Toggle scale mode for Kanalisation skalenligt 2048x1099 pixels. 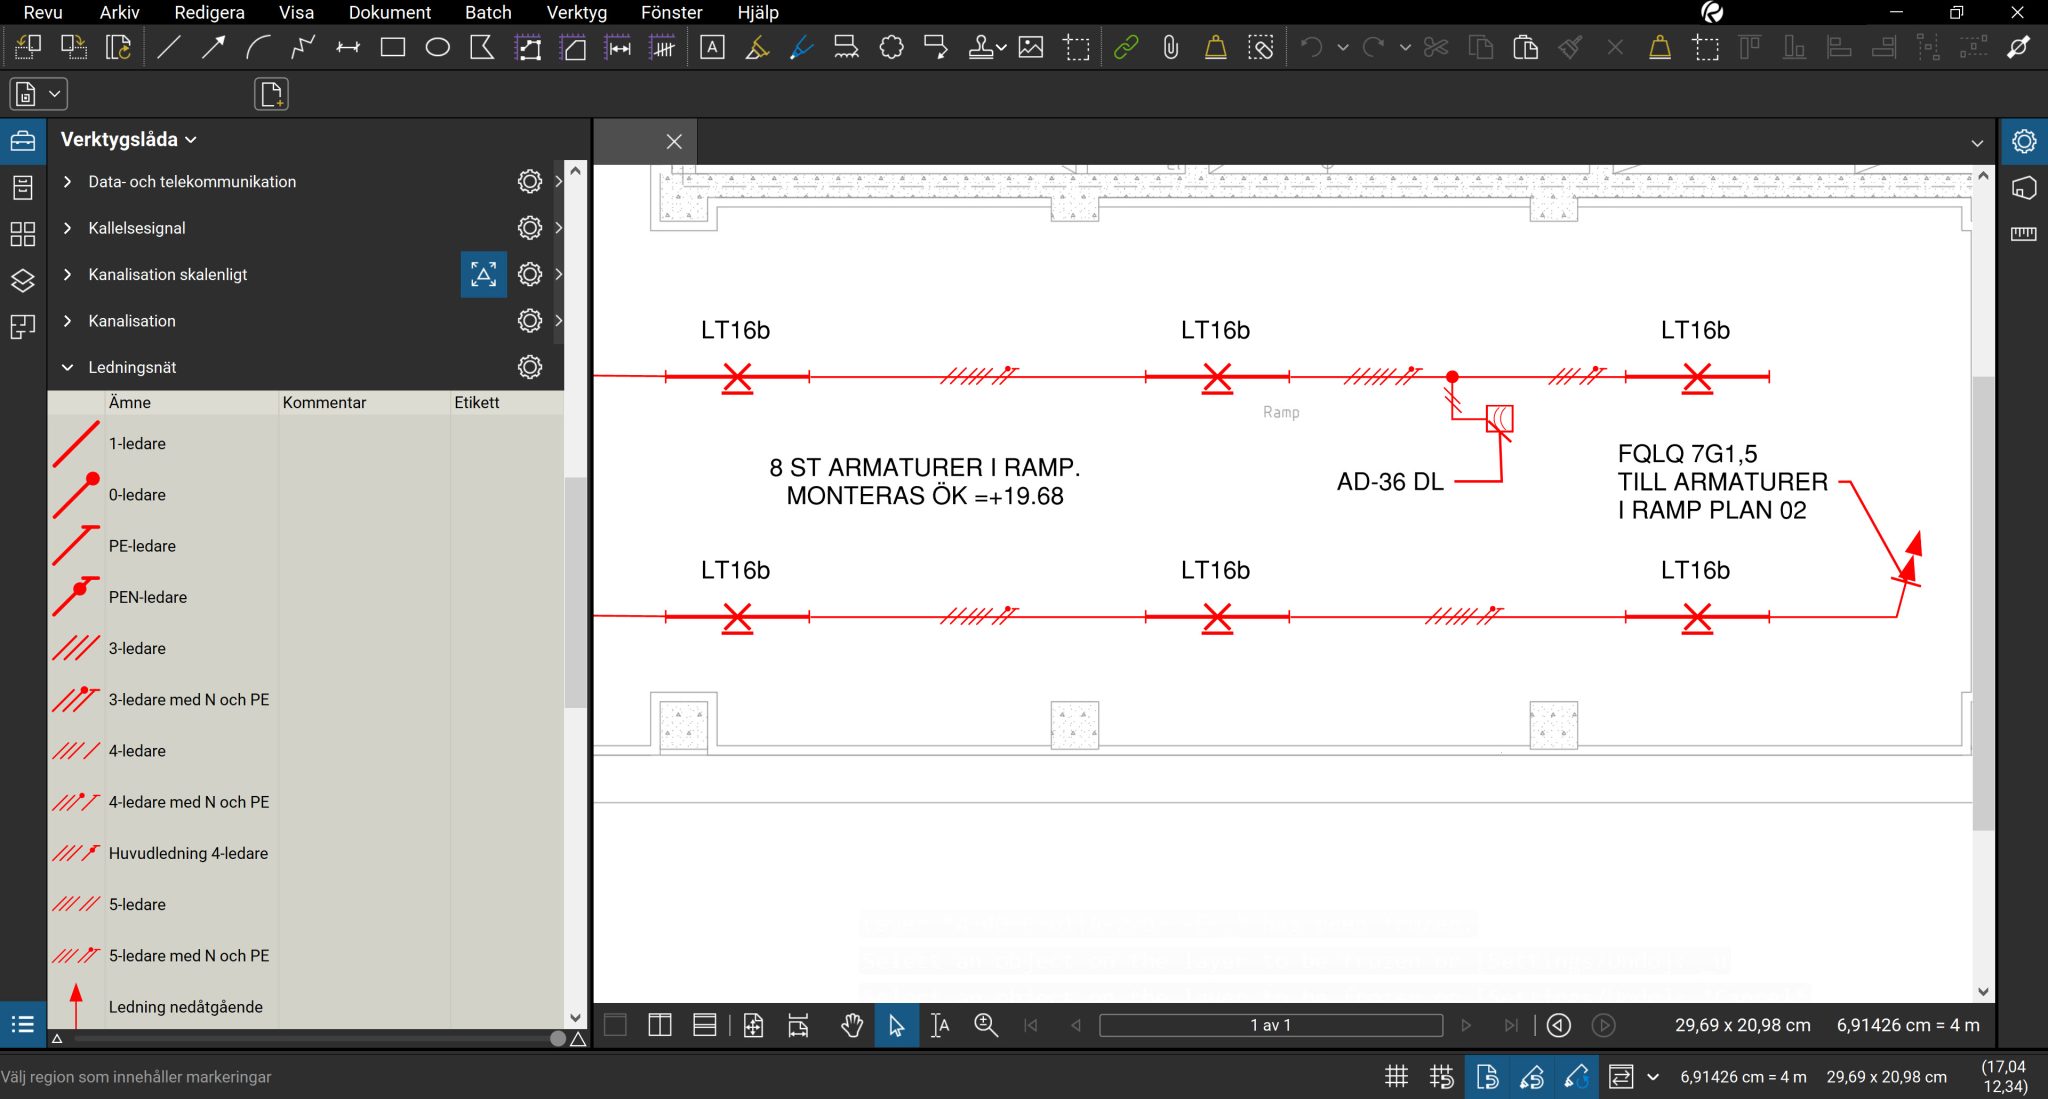tap(483, 274)
